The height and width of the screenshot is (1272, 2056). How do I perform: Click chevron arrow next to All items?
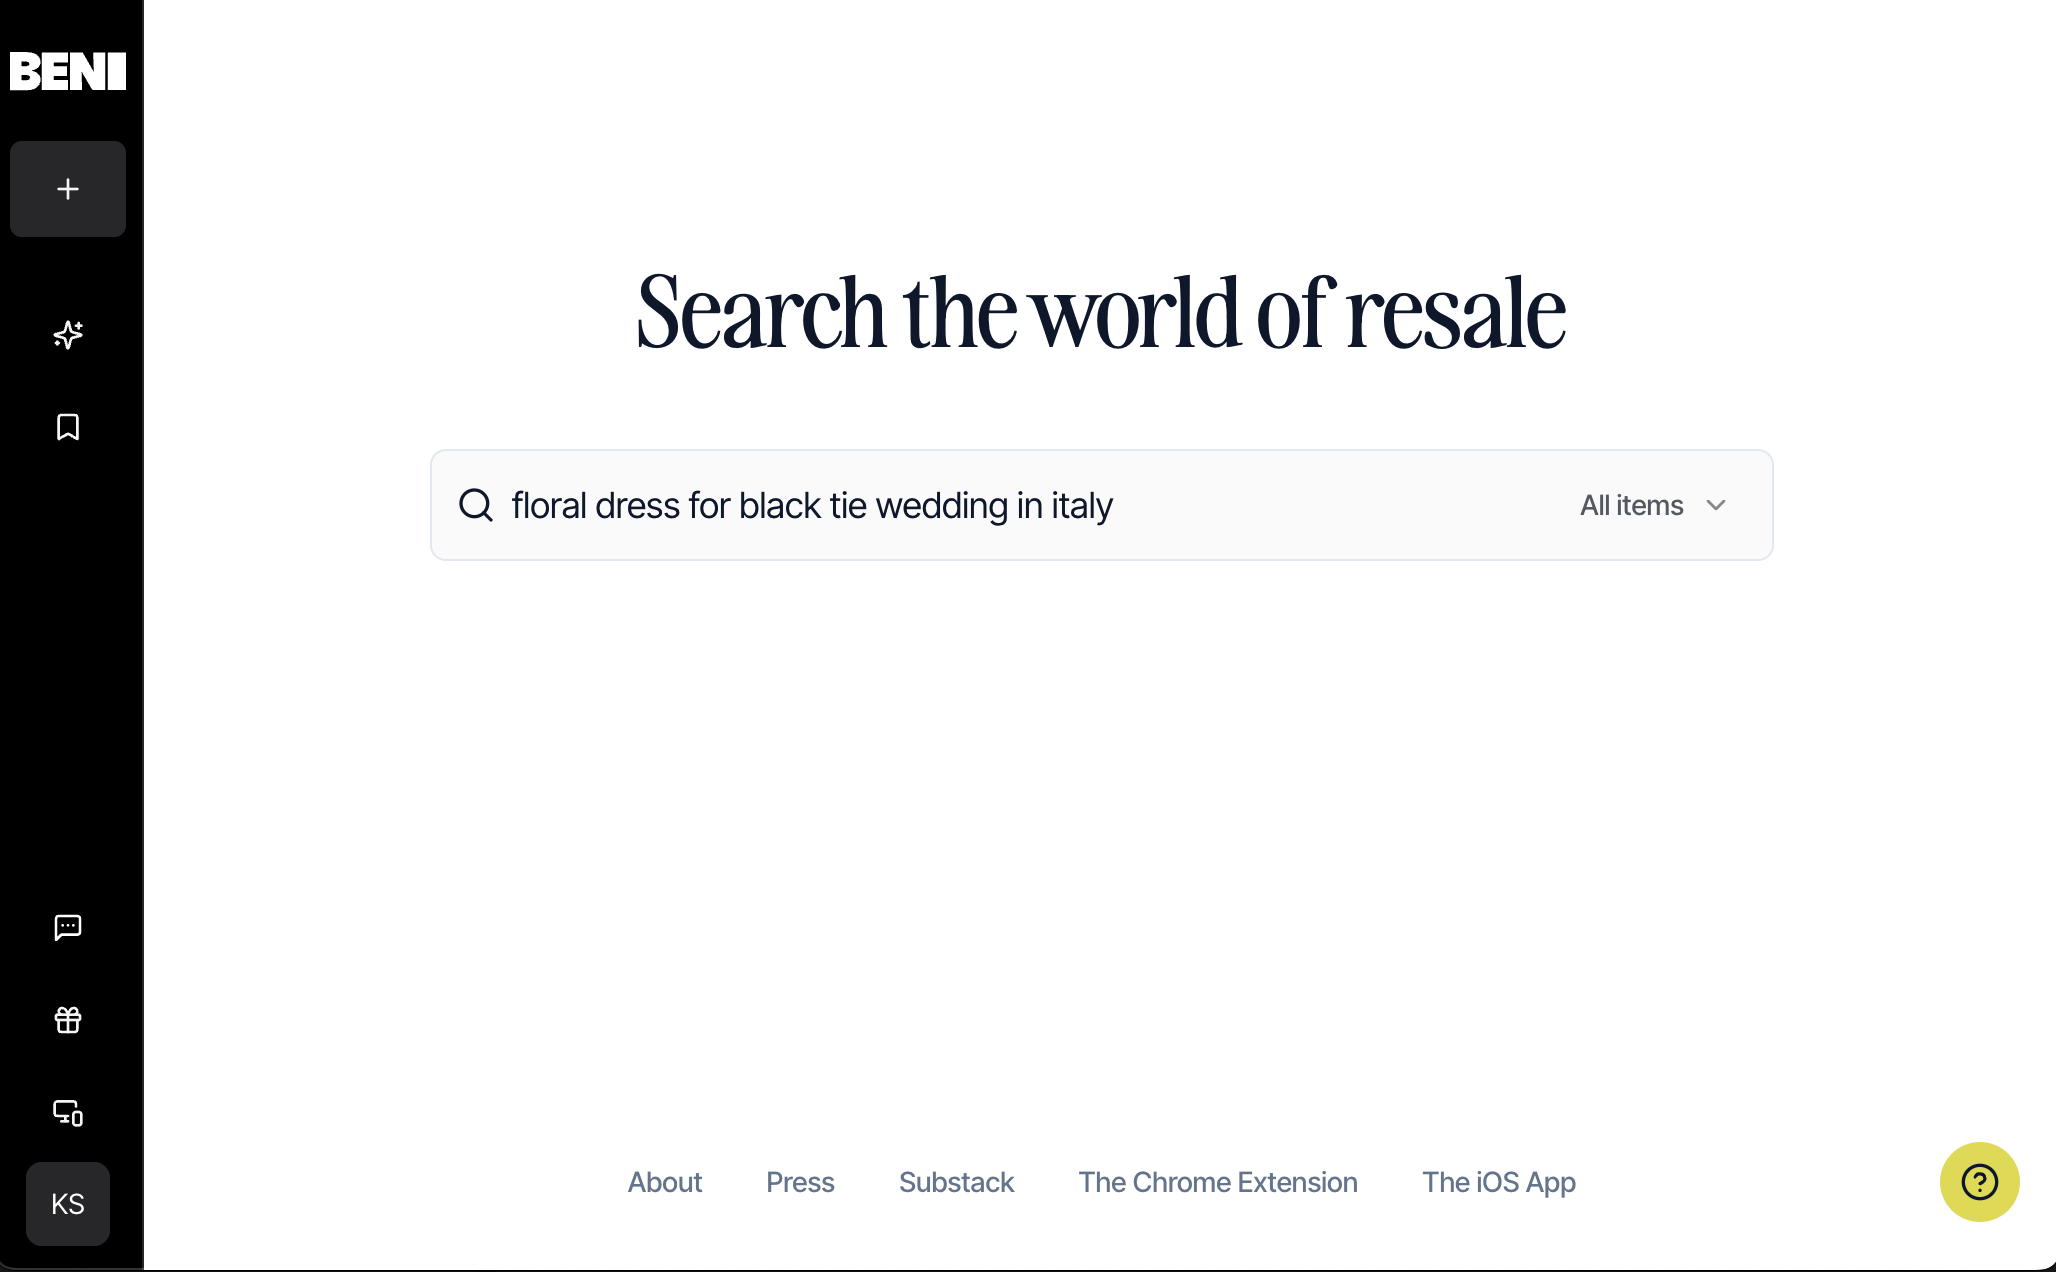click(x=1716, y=505)
